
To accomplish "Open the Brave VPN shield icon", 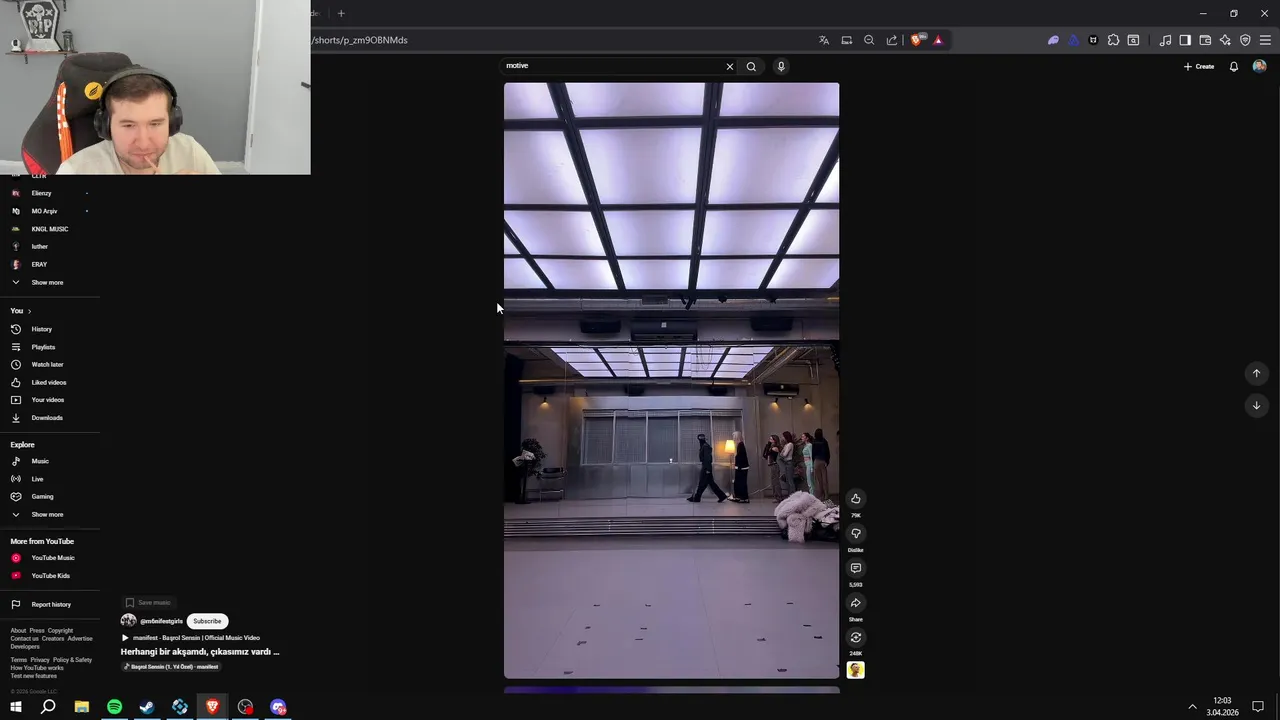I will [x=1245, y=40].
